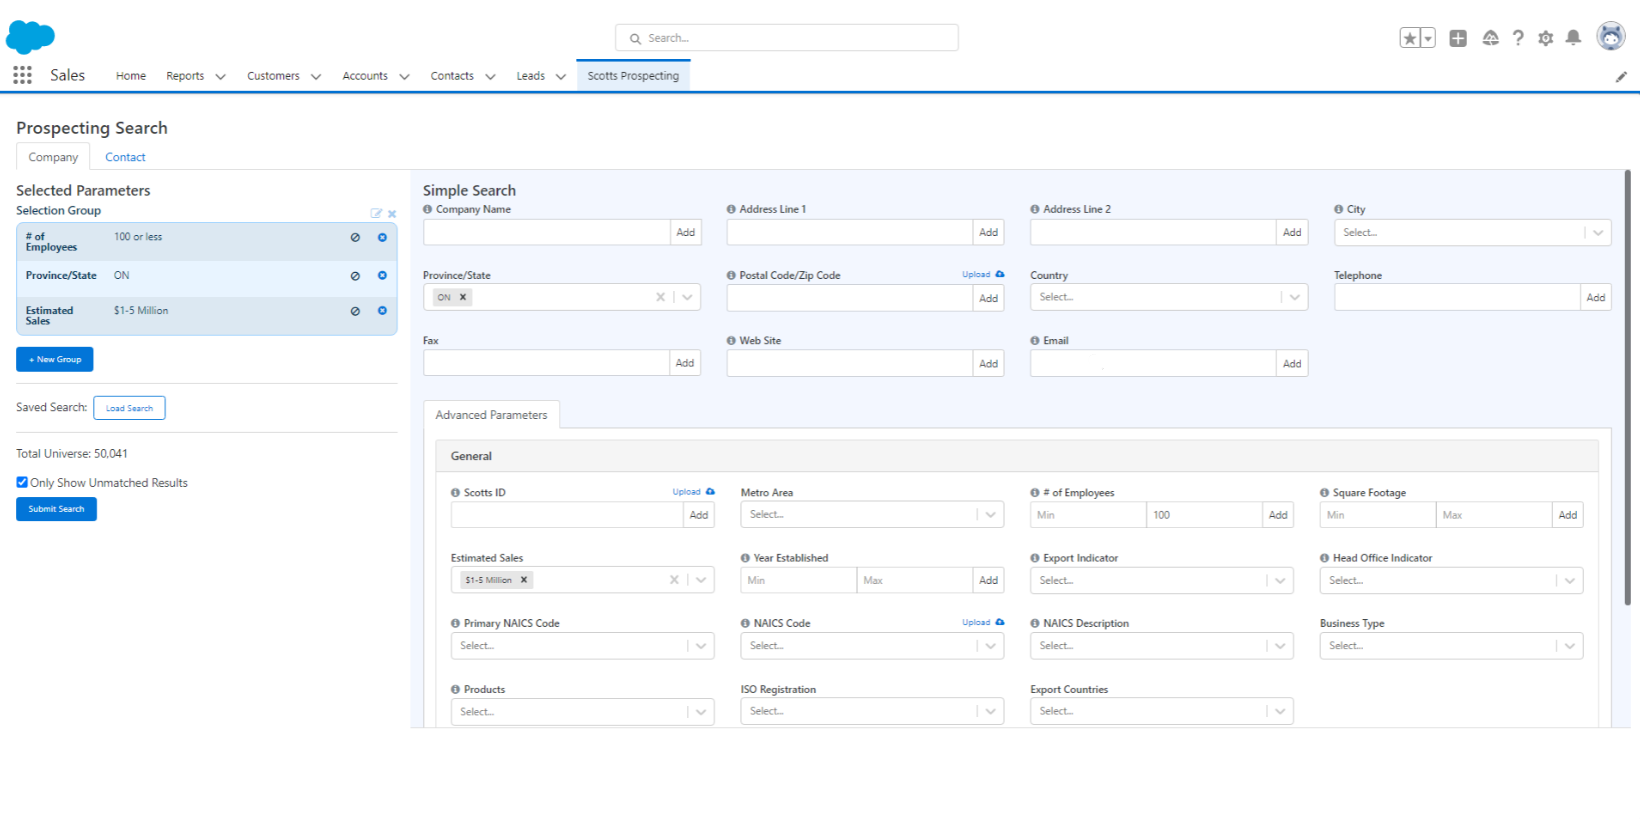Expand the Accounts menu chevron

[404, 77]
